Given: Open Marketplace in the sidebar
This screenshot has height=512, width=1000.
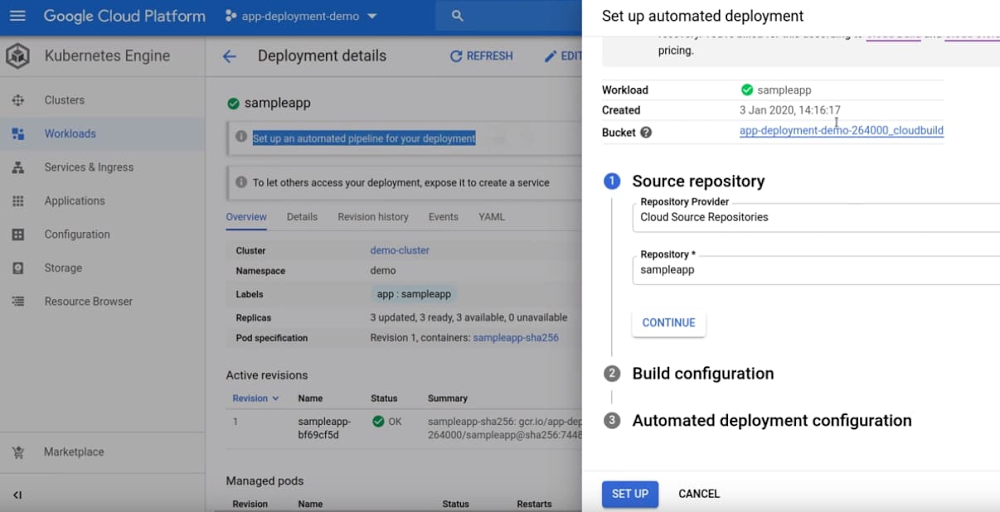Looking at the screenshot, I should click(x=74, y=452).
